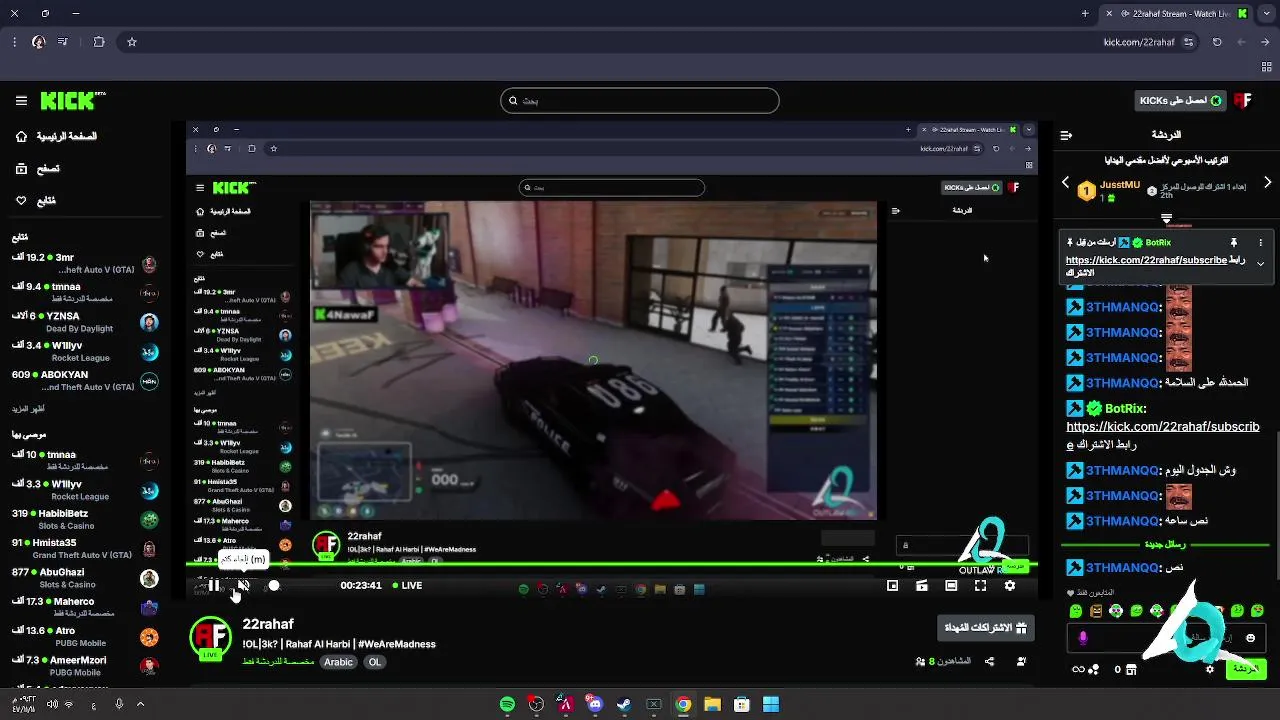Expand pinned message chevron

tap(1260, 264)
